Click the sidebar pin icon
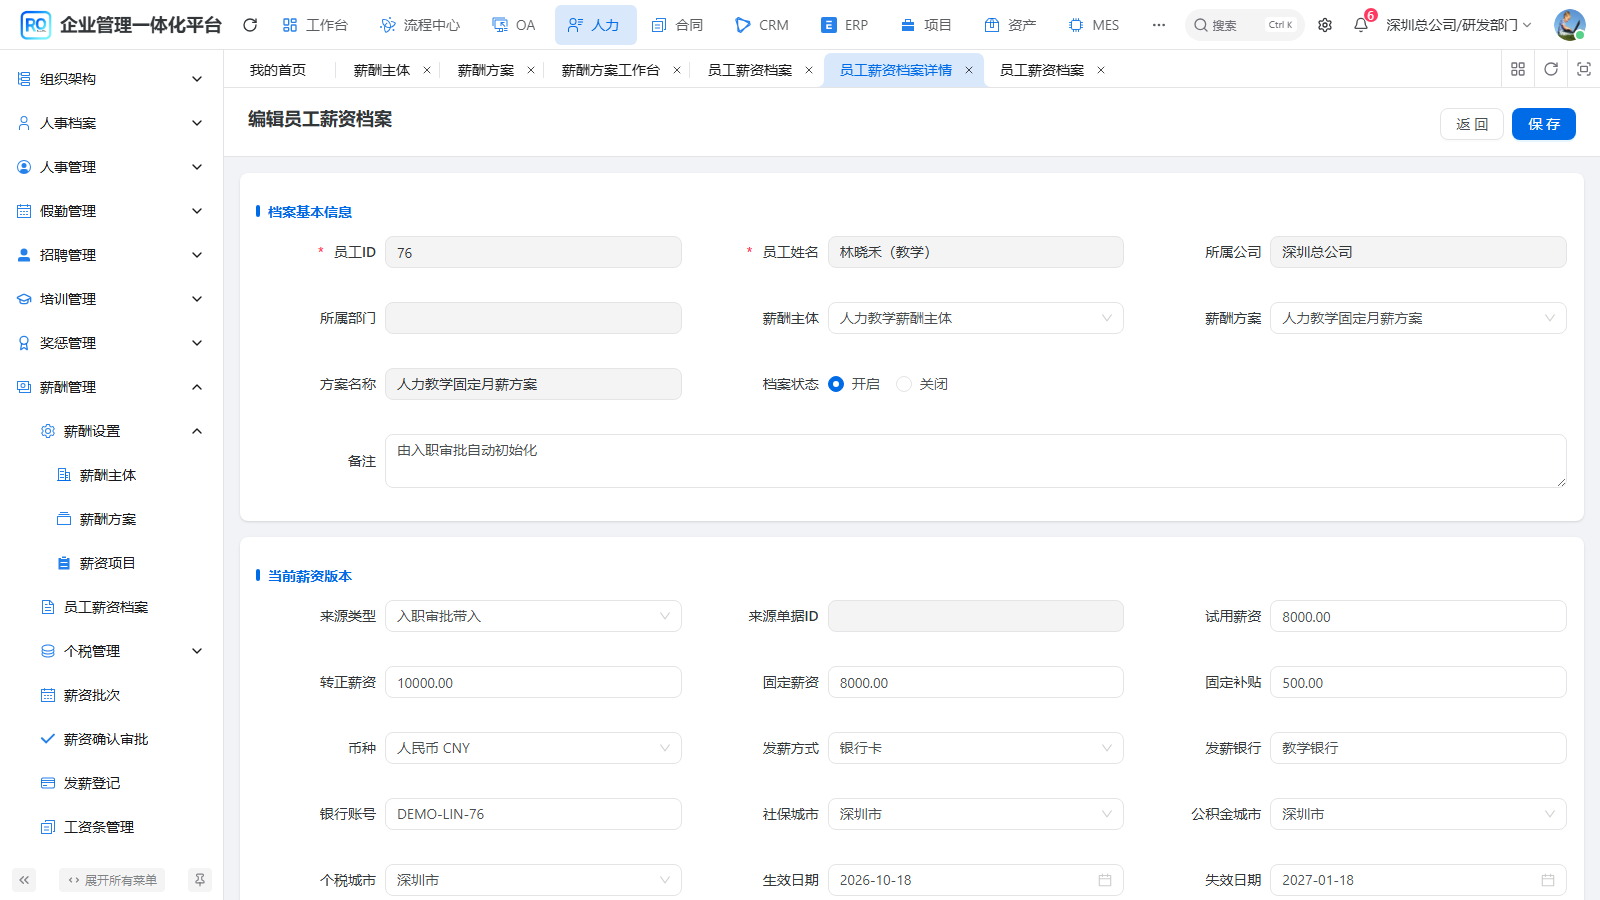The height and width of the screenshot is (900, 1600). (200, 880)
